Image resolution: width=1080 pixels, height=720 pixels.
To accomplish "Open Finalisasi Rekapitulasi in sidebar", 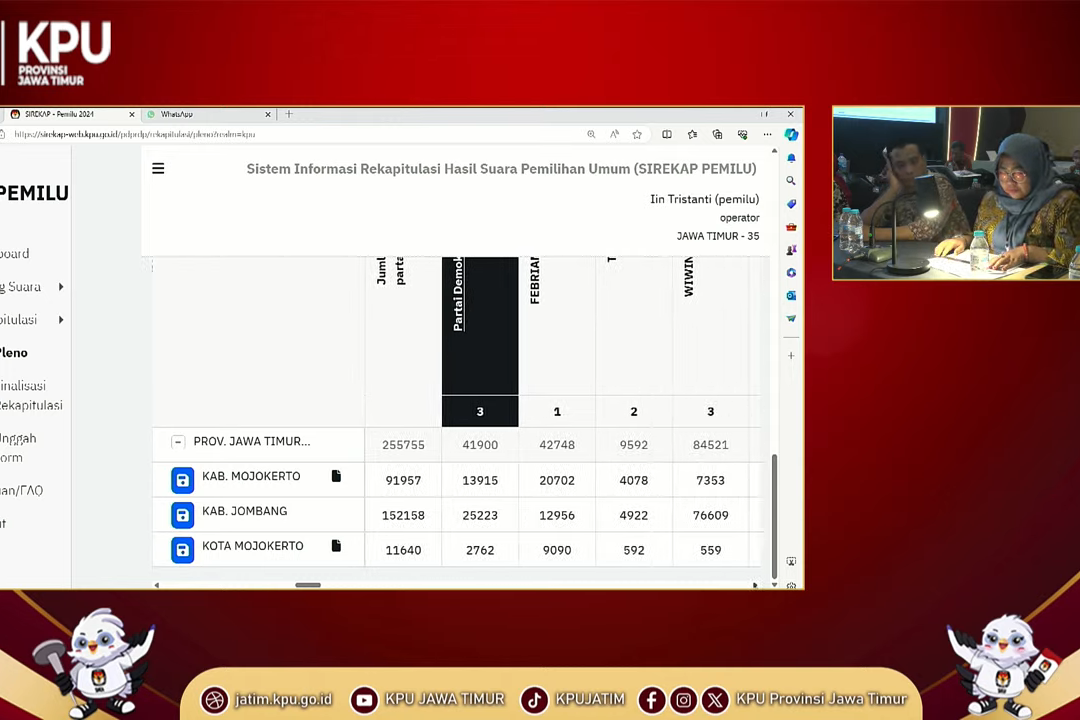I will [x=31, y=395].
